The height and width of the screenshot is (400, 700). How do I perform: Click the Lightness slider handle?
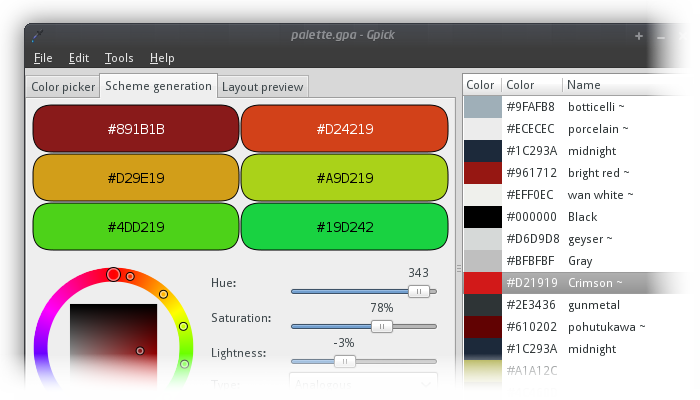point(345,361)
